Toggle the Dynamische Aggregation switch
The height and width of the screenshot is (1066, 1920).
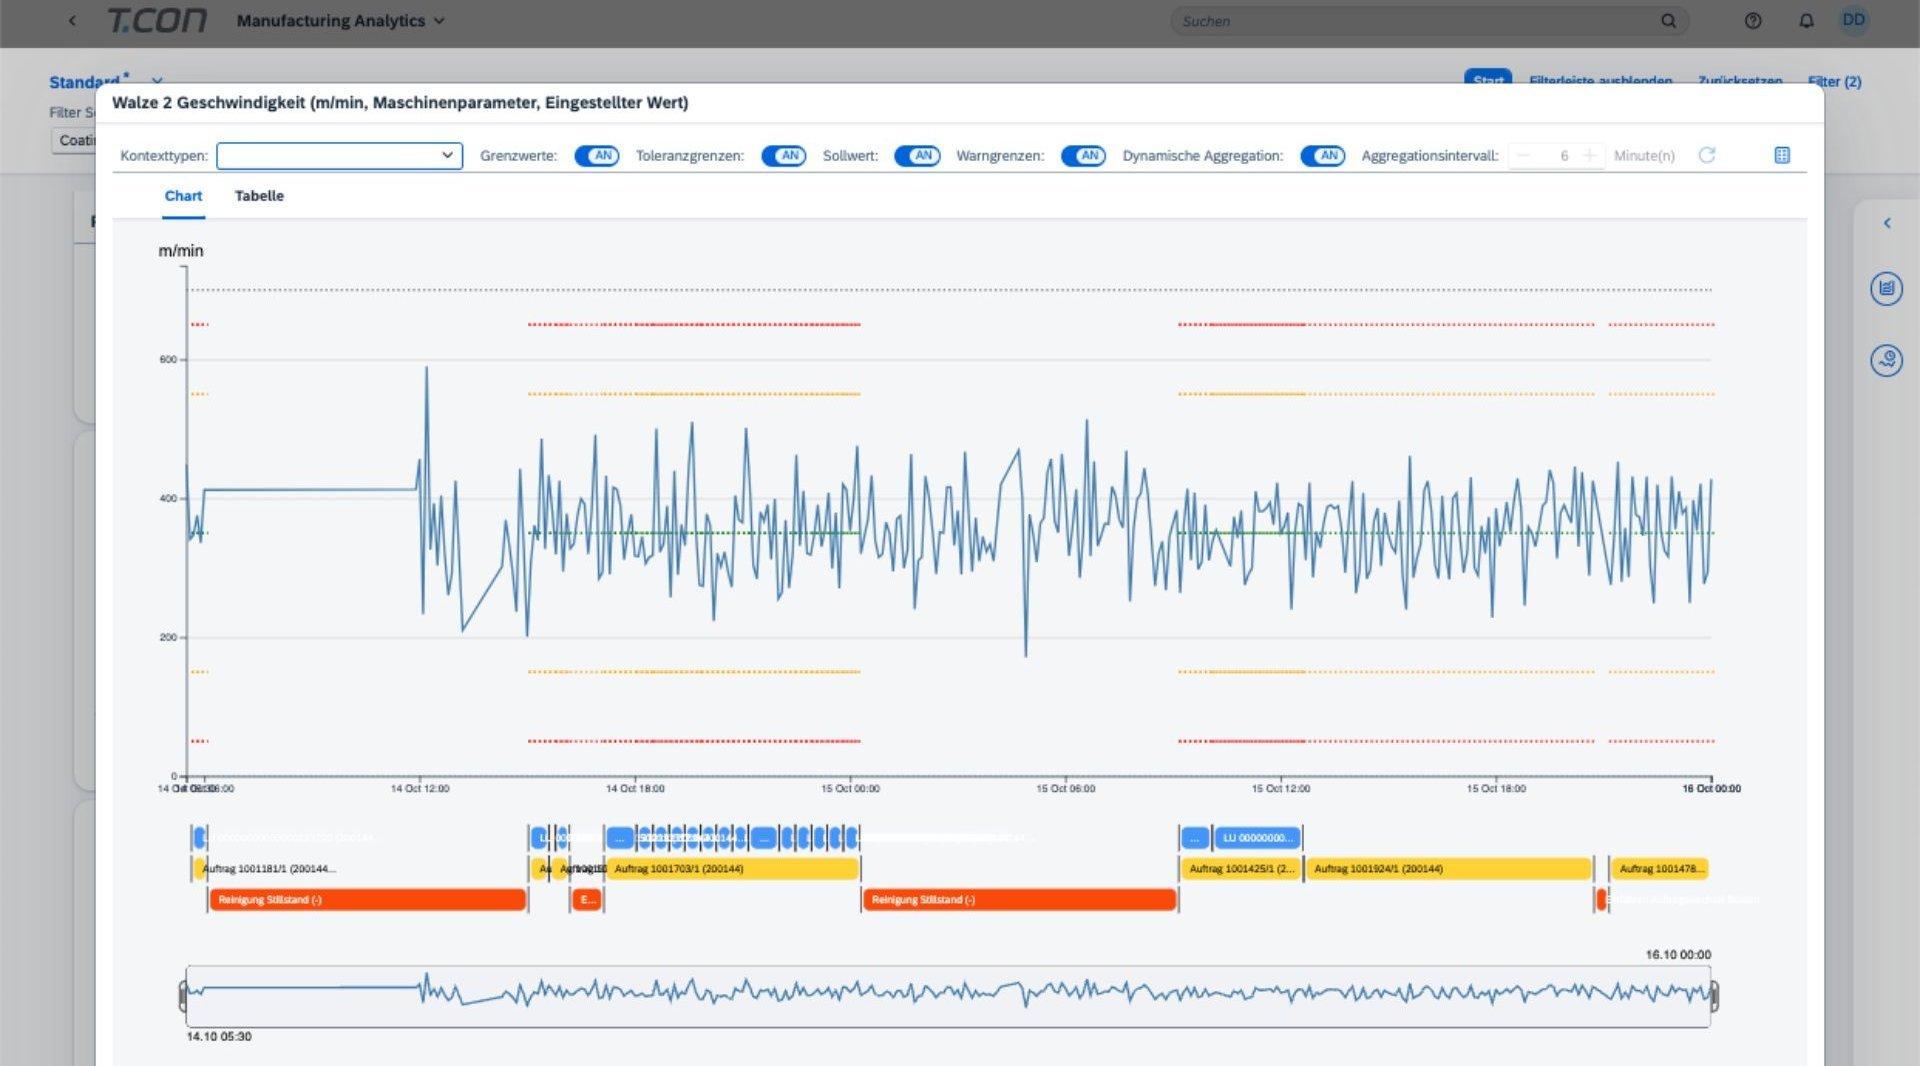pyautogui.click(x=1322, y=156)
